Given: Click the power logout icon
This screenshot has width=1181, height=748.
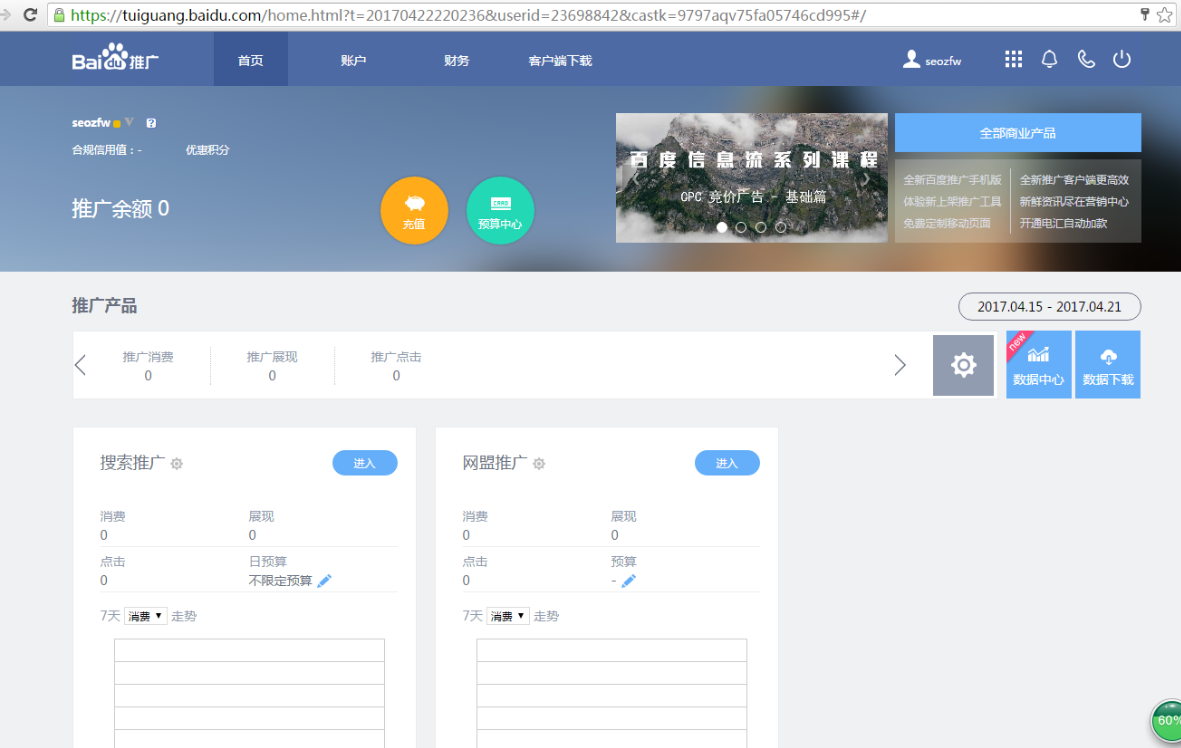Looking at the screenshot, I should point(1122,60).
